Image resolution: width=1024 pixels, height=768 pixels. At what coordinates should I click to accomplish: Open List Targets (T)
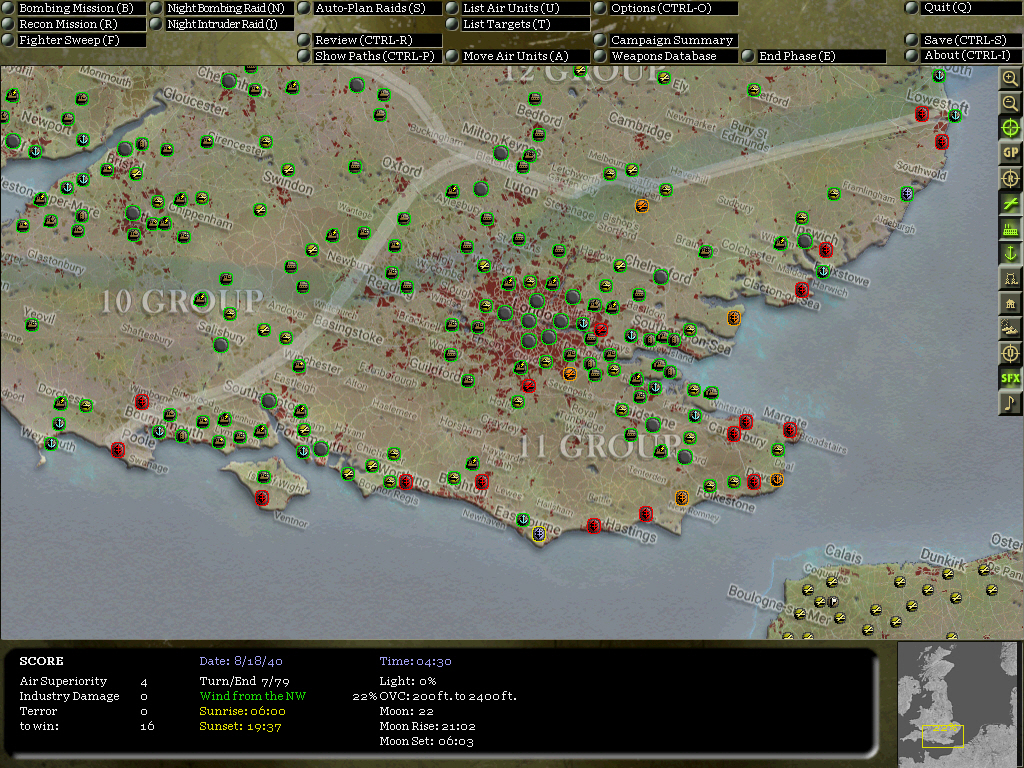(519, 24)
